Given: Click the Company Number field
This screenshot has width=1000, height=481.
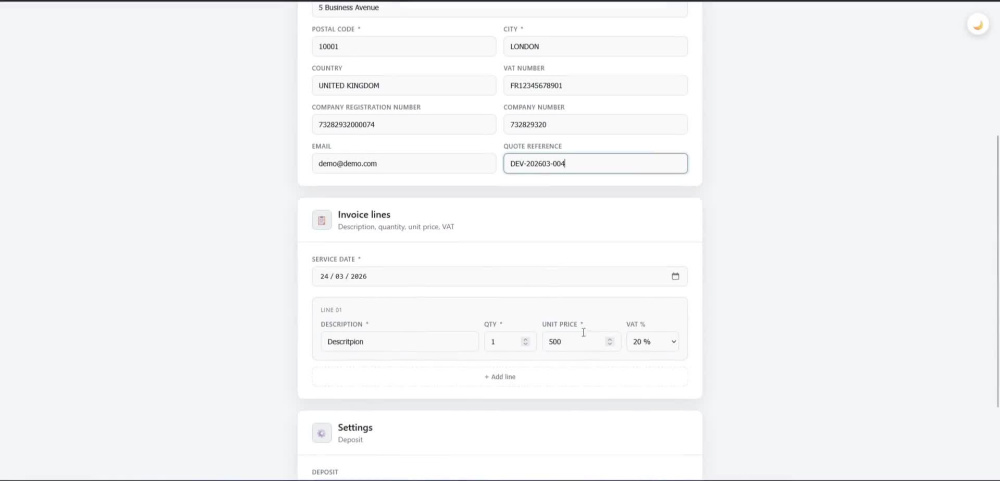Looking at the screenshot, I should 595,124.
